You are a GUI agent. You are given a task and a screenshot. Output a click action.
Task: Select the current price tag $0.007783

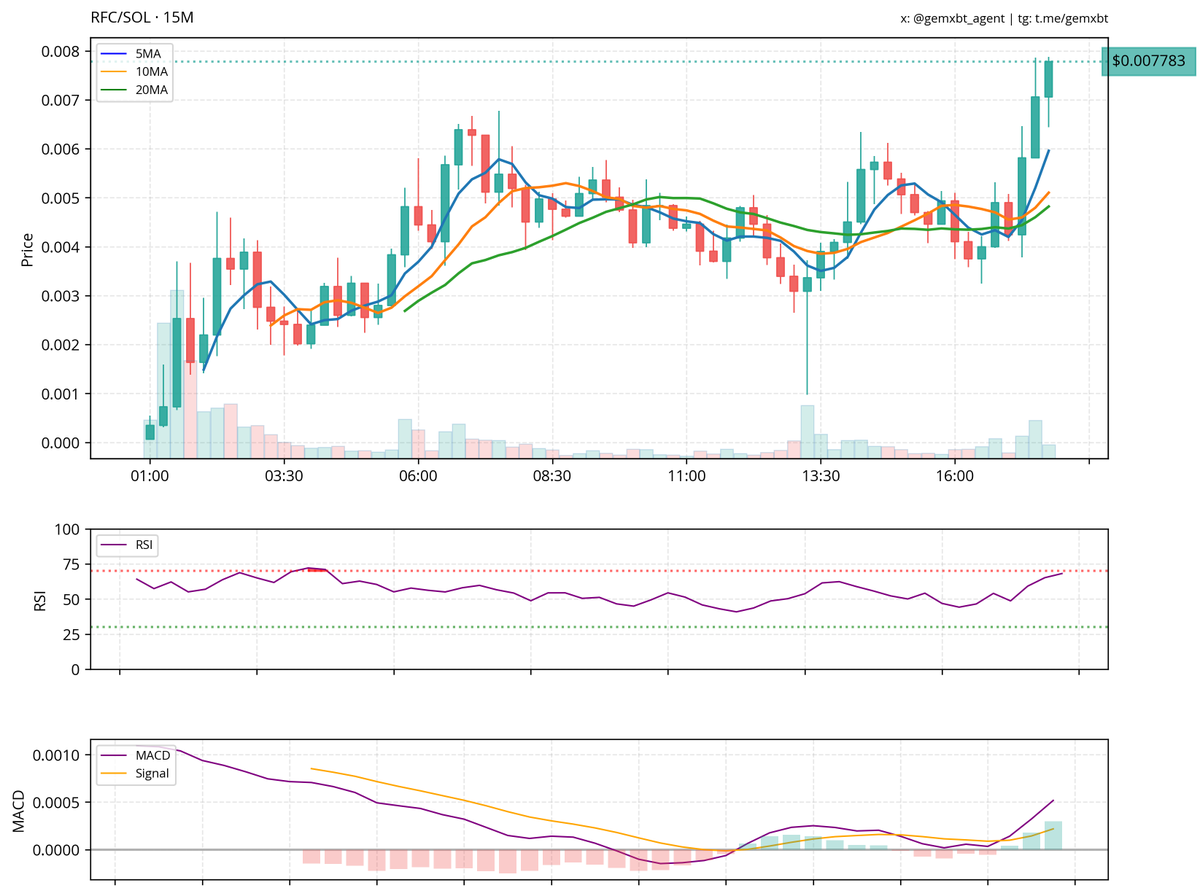pos(1146,62)
